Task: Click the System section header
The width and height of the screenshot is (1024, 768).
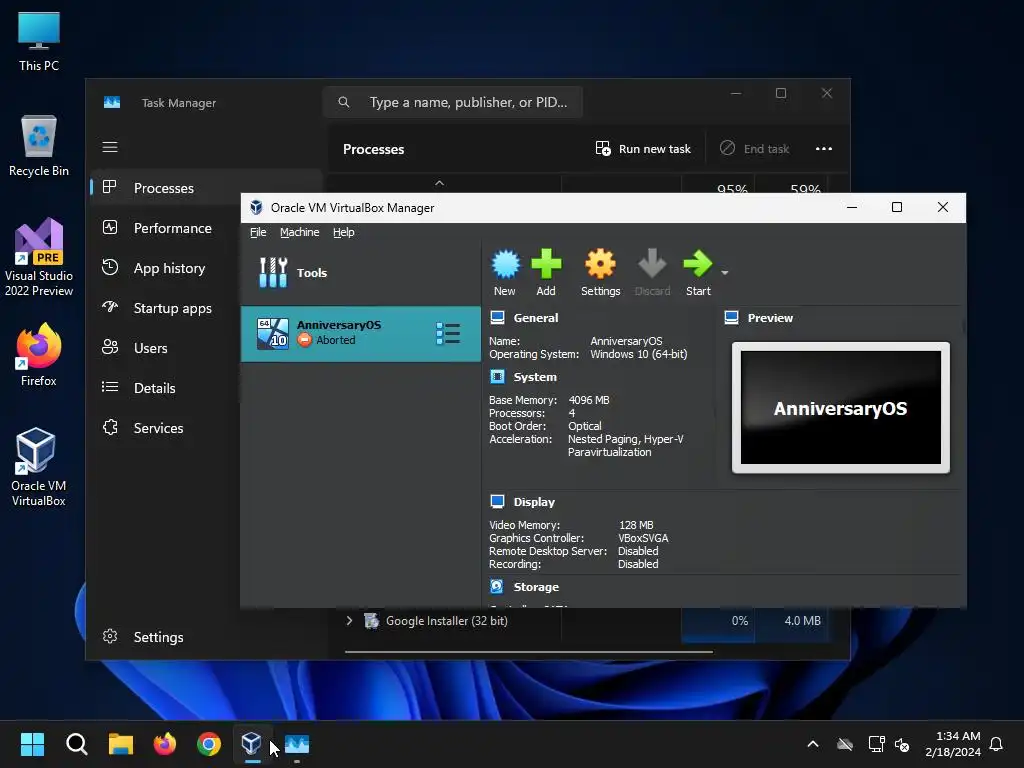Action: [x=535, y=377]
